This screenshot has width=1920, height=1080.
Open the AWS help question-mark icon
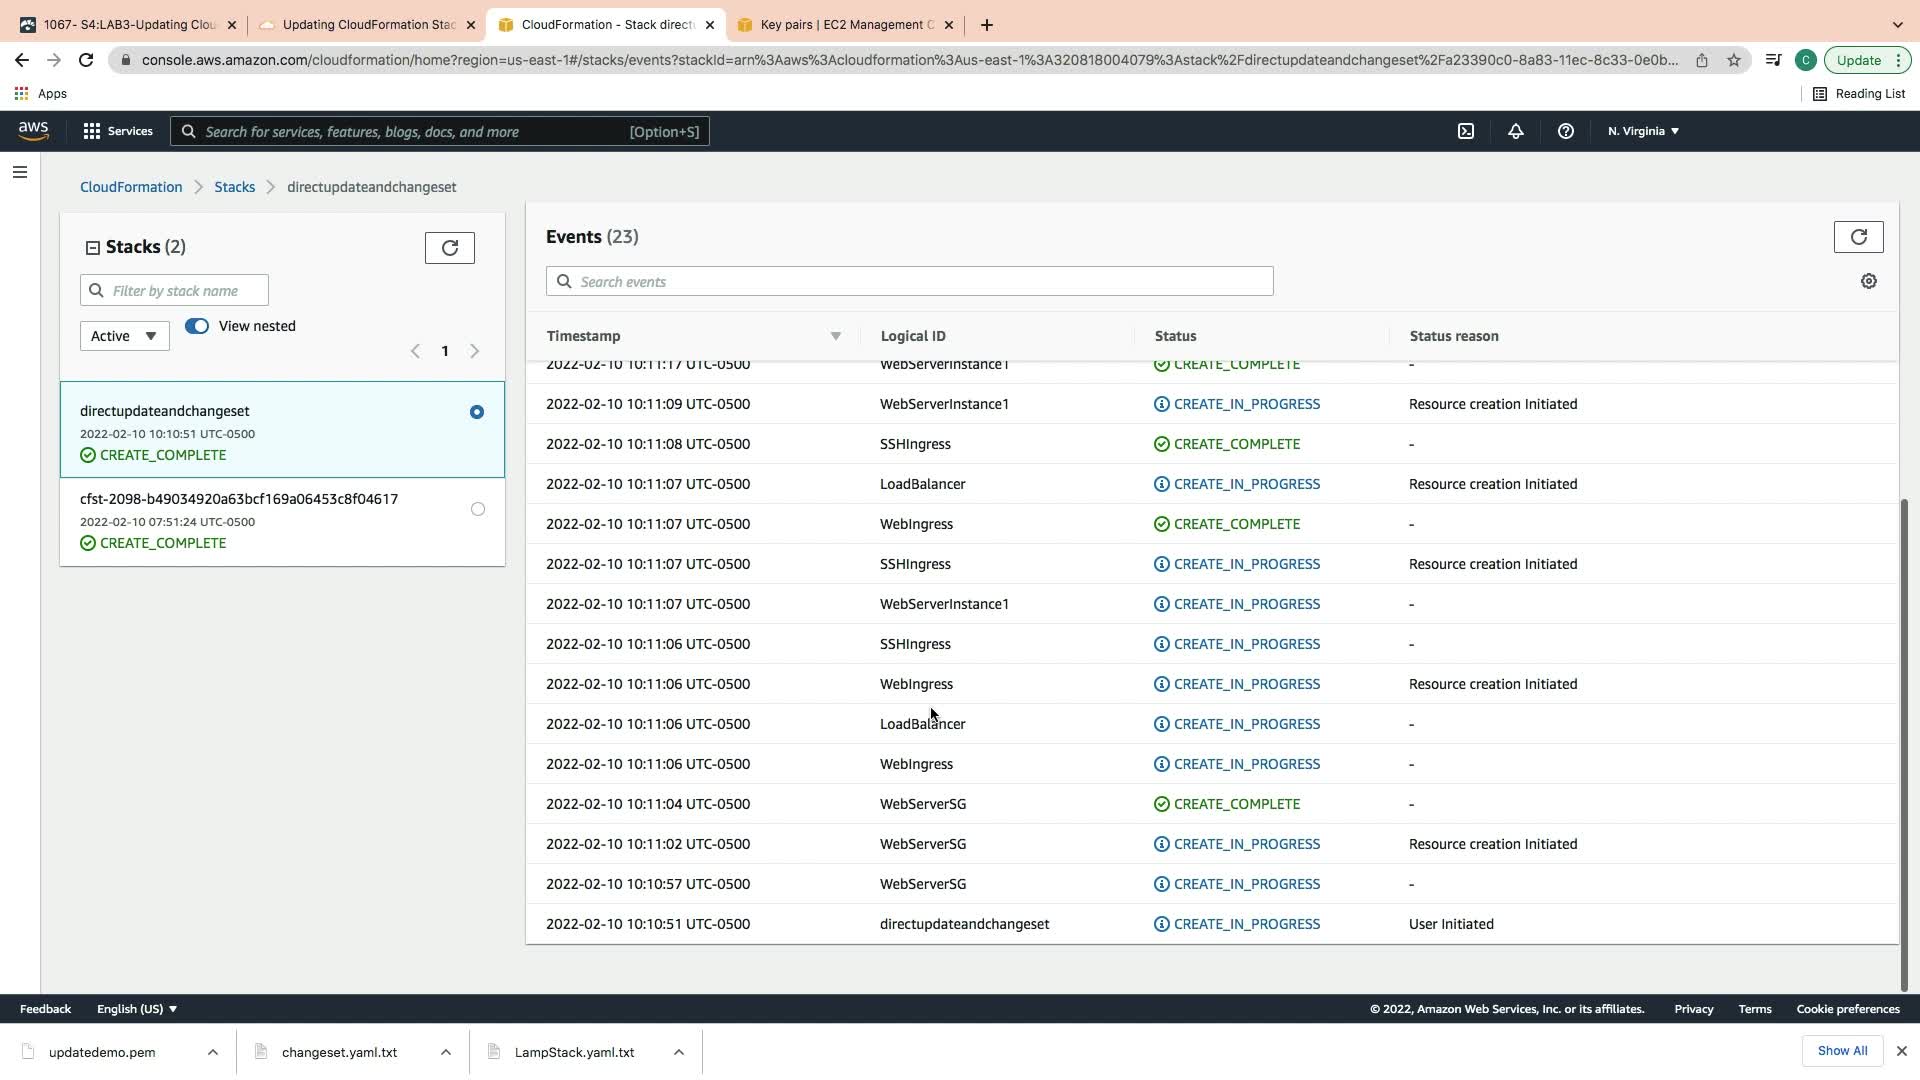click(x=1566, y=131)
